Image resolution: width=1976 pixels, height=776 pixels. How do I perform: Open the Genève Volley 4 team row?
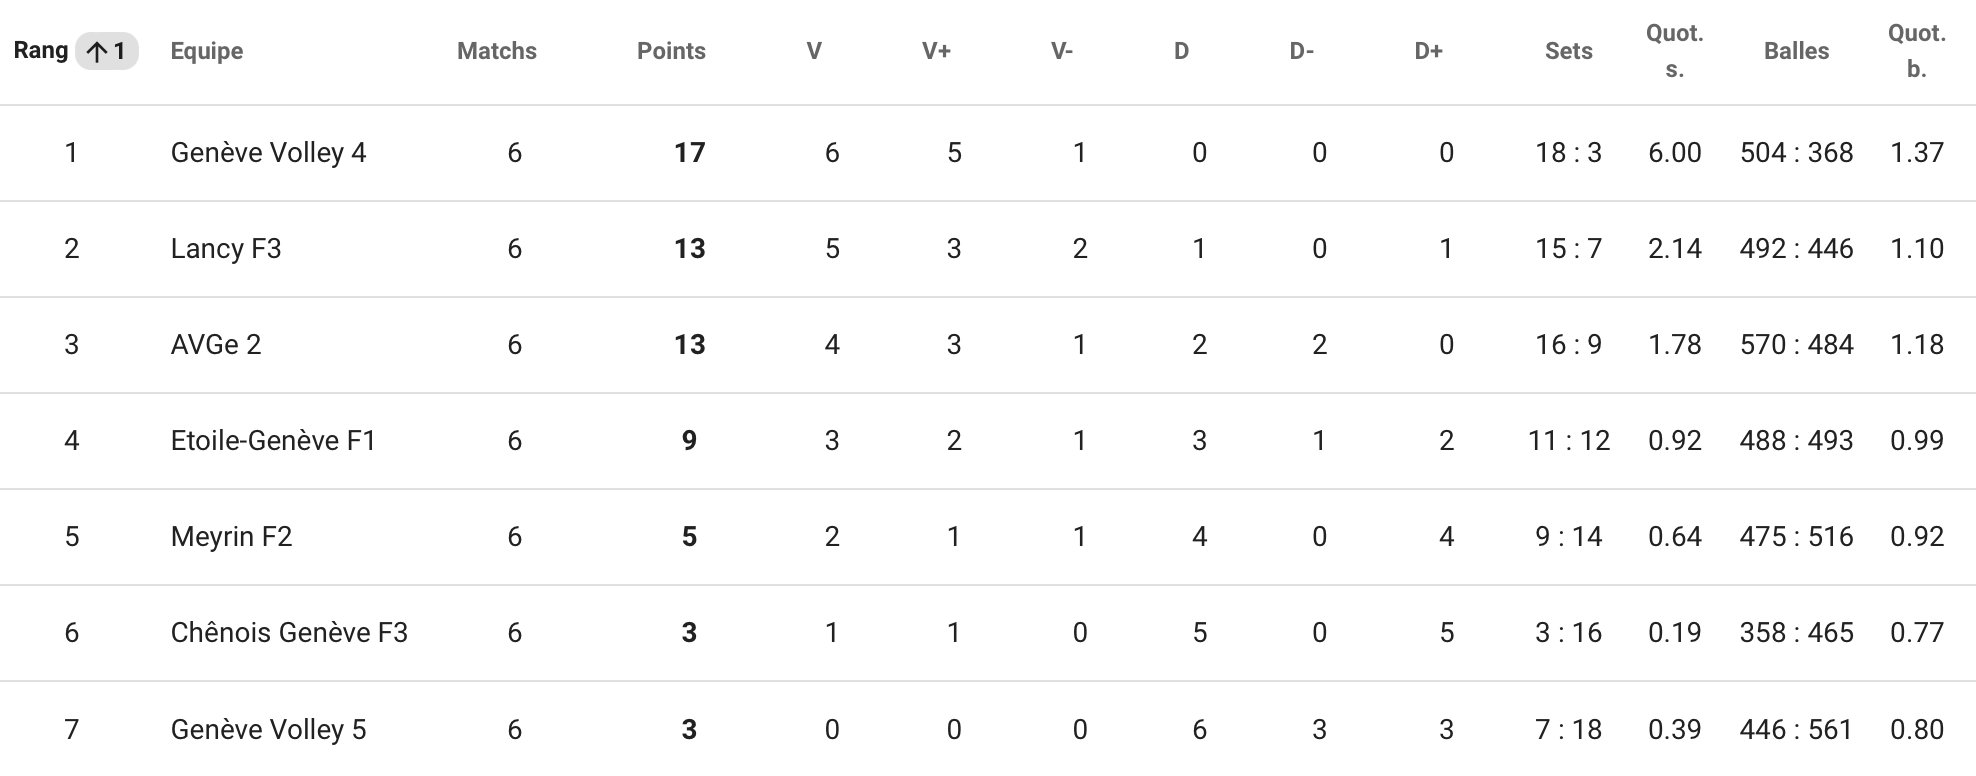988,153
